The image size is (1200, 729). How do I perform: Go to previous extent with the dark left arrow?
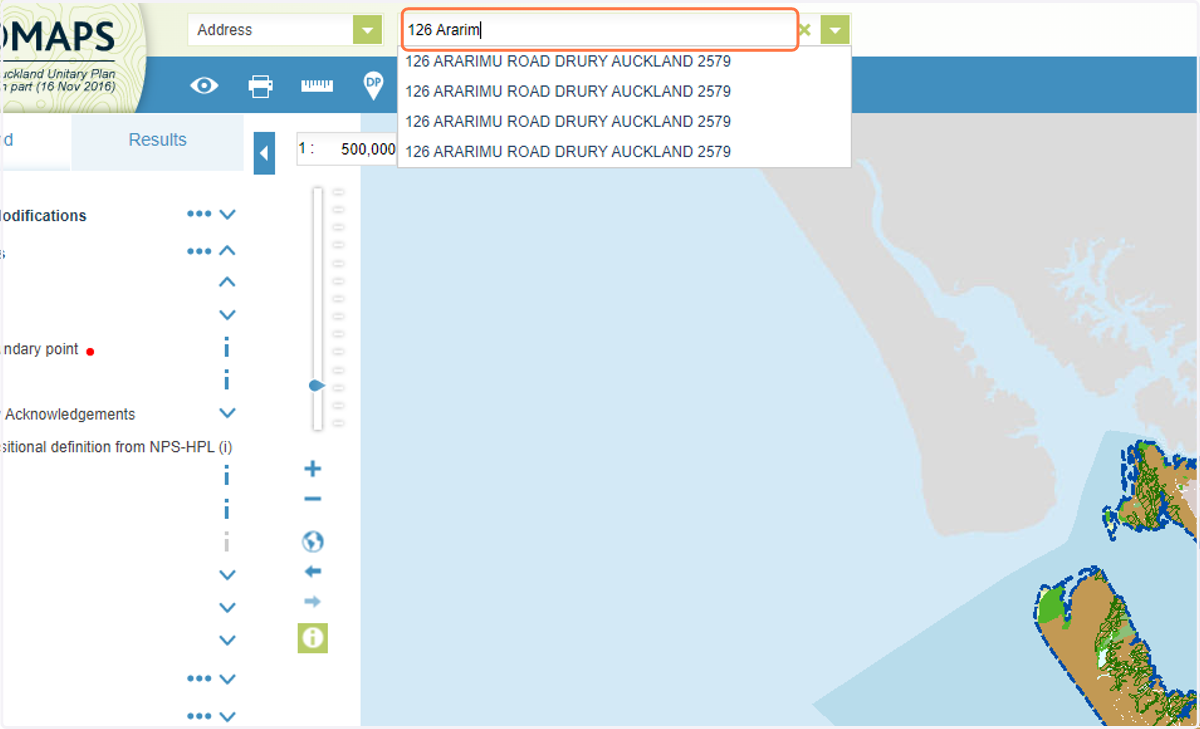(x=313, y=572)
